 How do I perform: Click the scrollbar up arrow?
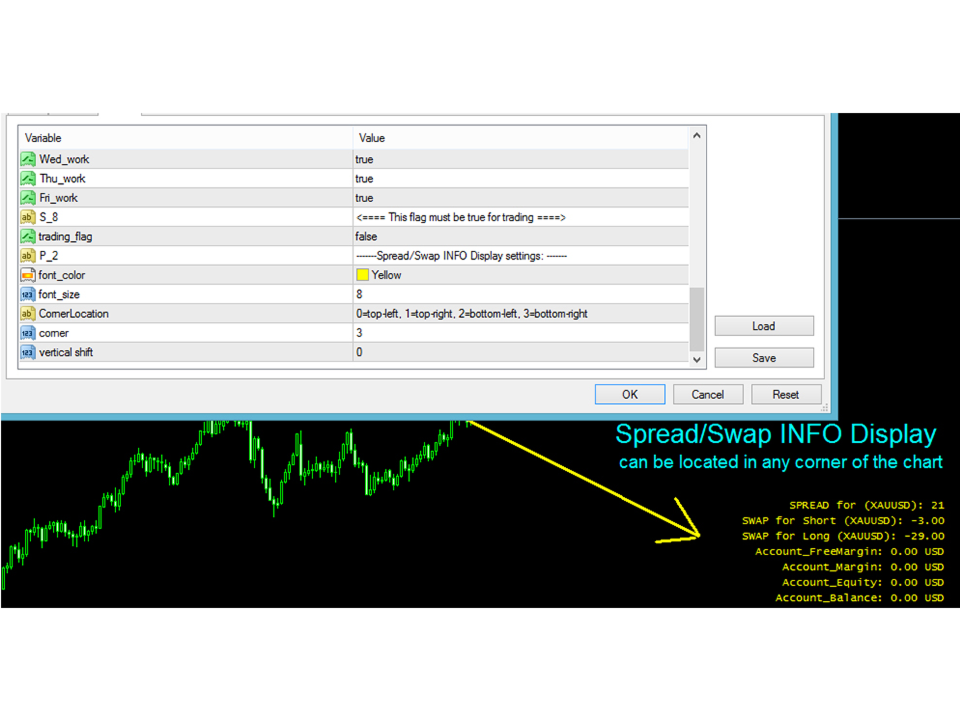[x=697, y=136]
